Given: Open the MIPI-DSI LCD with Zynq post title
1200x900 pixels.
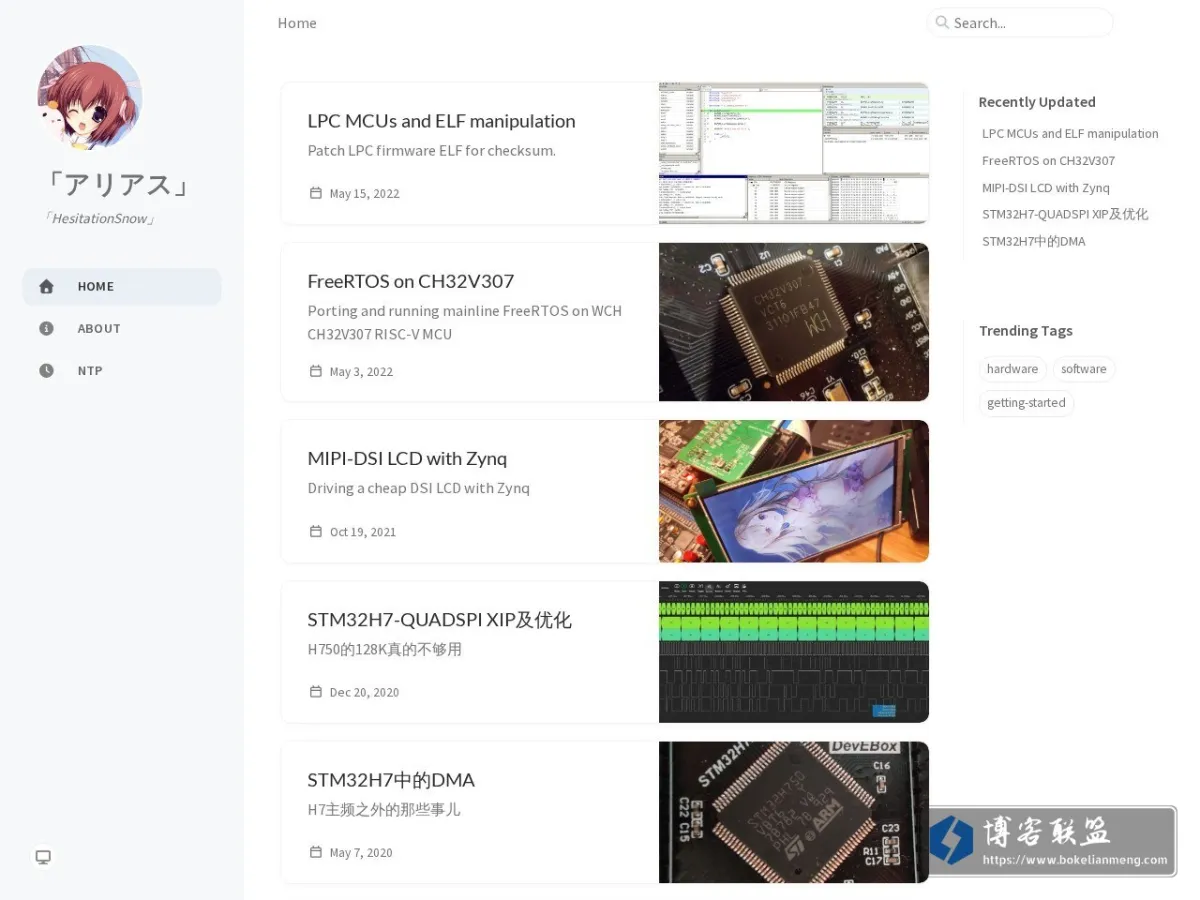Looking at the screenshot, I should (407, 458).
